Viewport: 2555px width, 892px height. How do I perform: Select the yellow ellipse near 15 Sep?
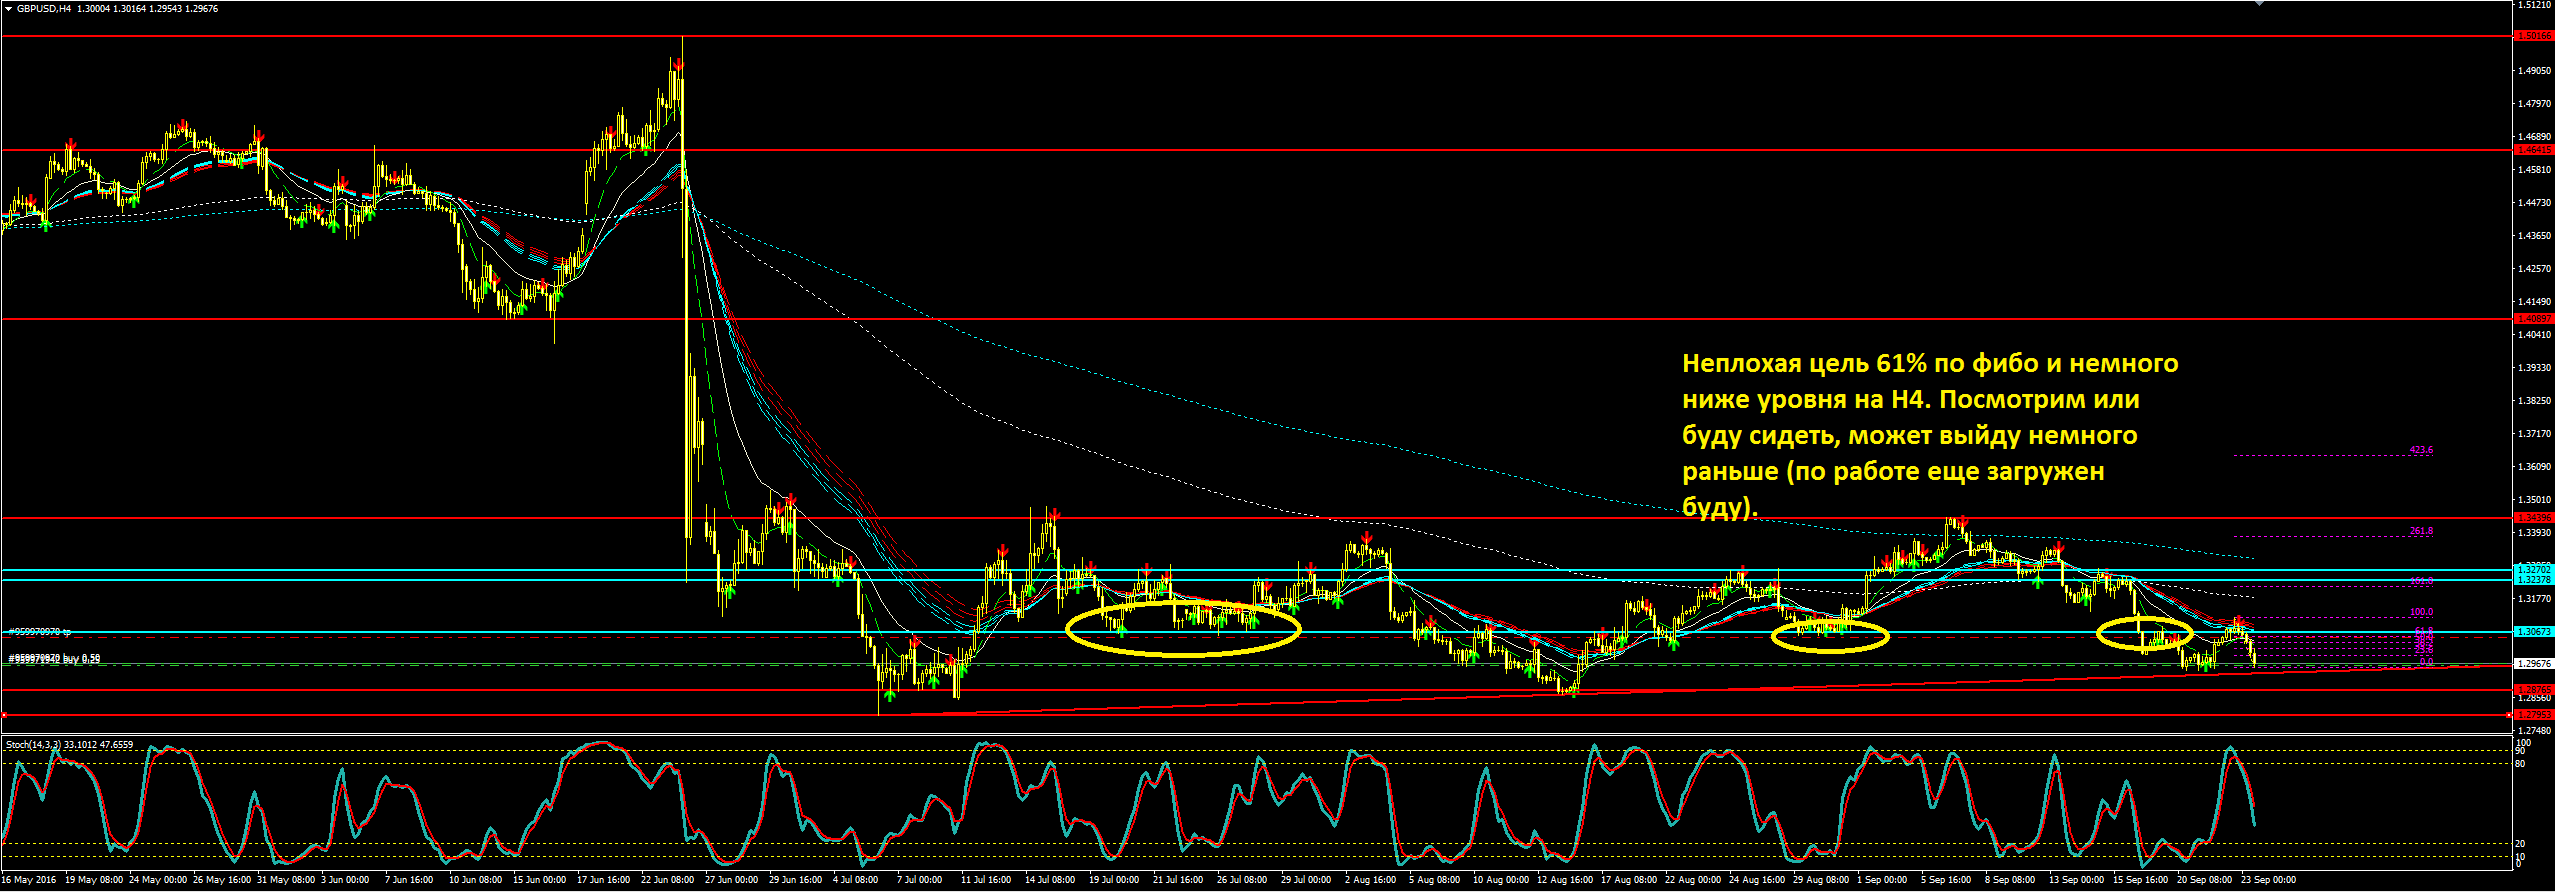[2144, 633]
